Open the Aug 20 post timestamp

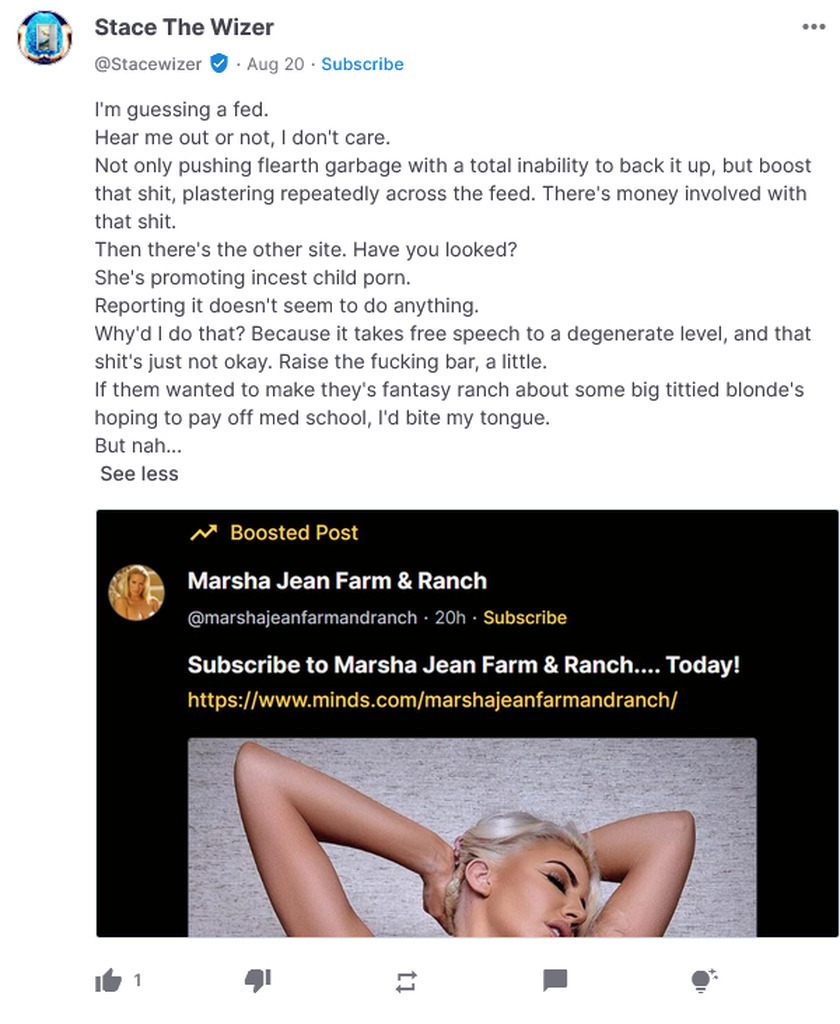[275, 64]
